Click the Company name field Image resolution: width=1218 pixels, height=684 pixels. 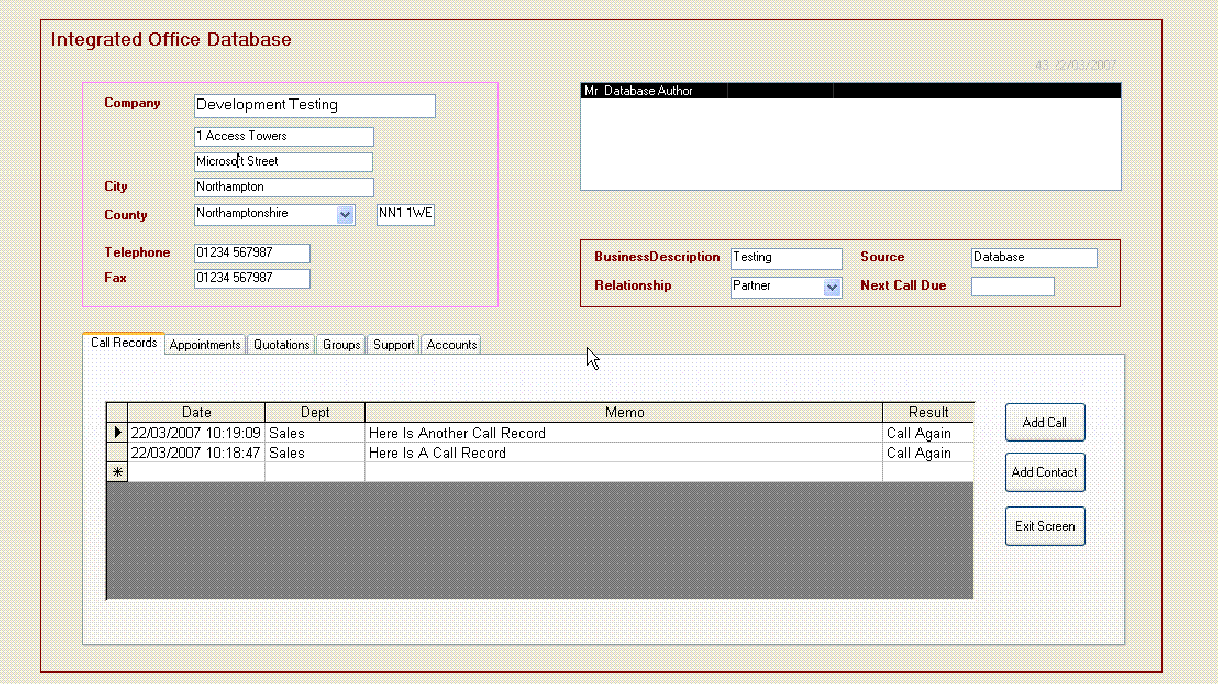pos(314,105)
